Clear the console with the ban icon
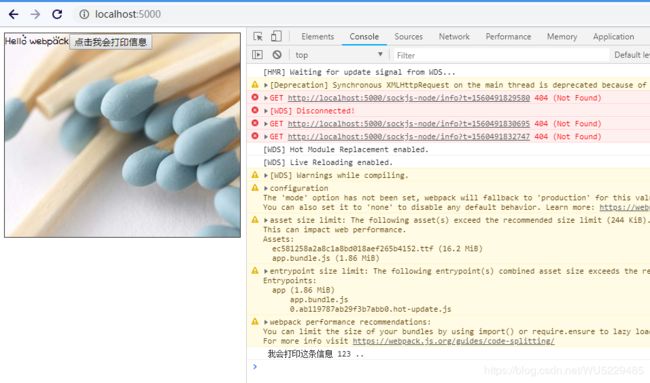The image size is (650, 383). point(277,55)
